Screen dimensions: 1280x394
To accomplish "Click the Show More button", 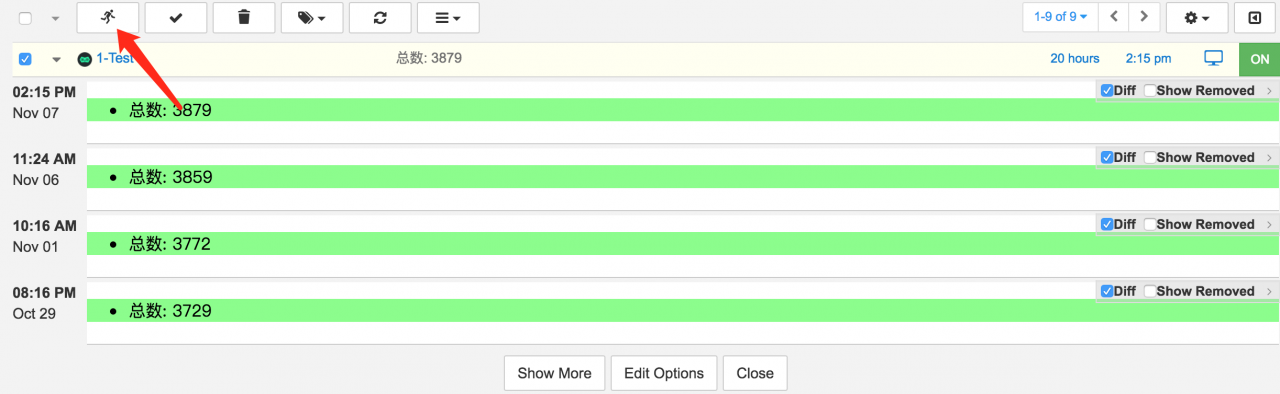I will pyautogui.click(x=554, y=373).
